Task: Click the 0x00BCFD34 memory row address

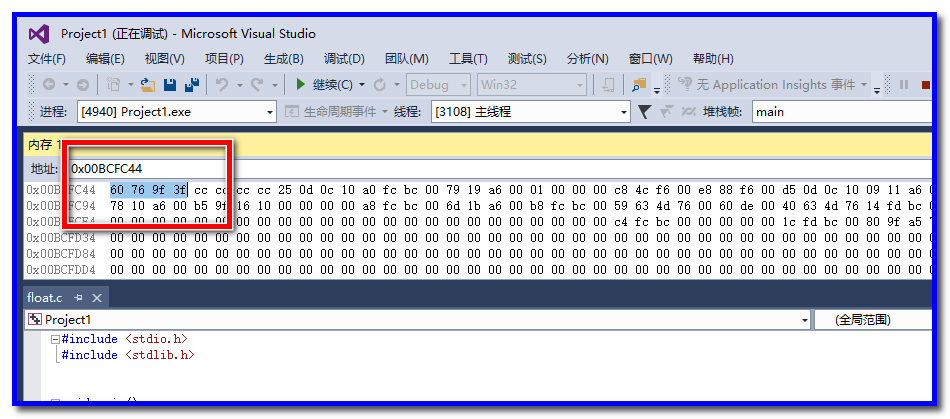Action: tap(61, 238)
